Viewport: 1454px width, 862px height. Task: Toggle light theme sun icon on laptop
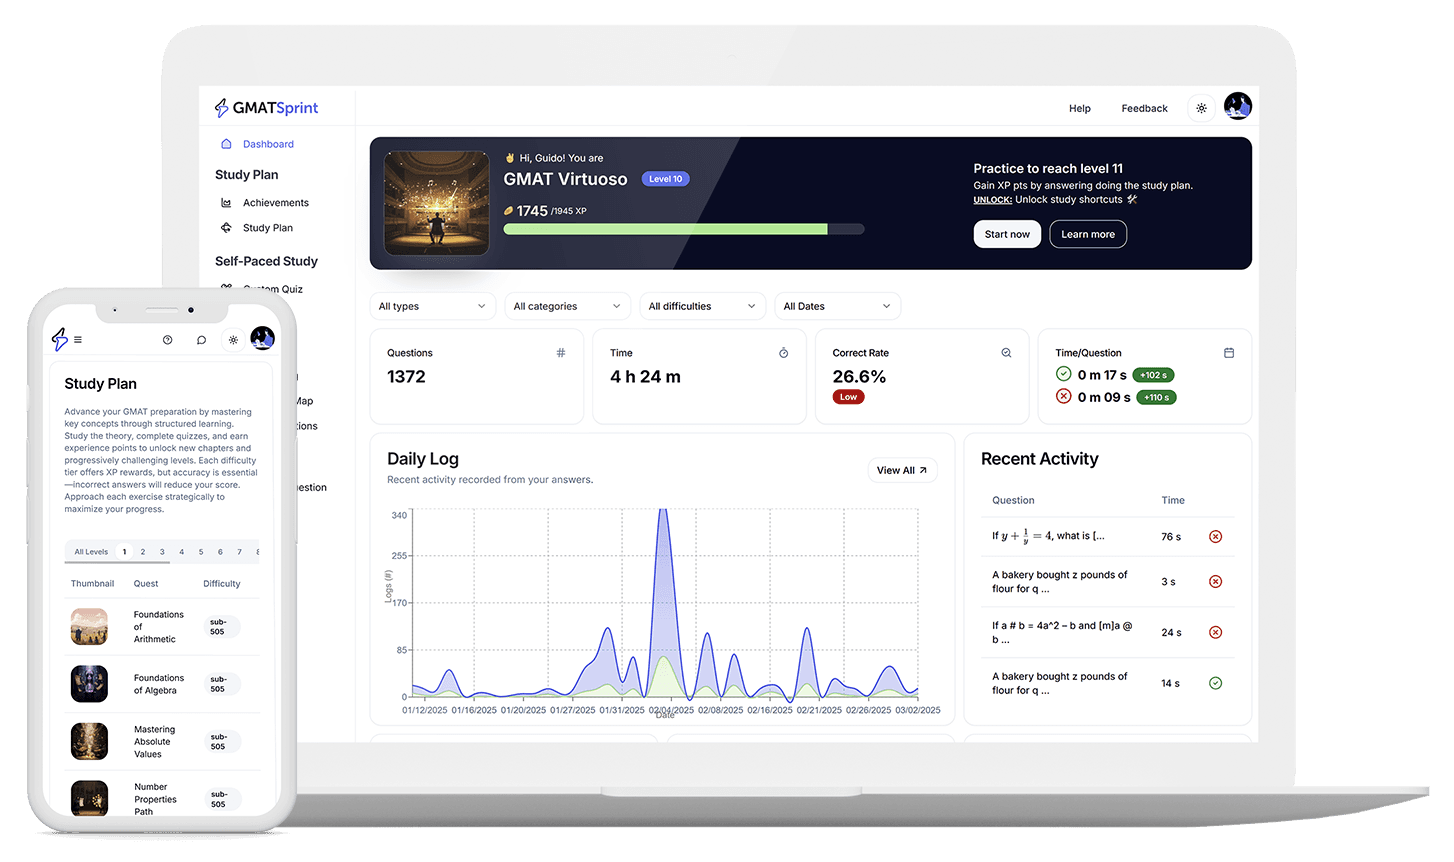tap(1201, 108)
